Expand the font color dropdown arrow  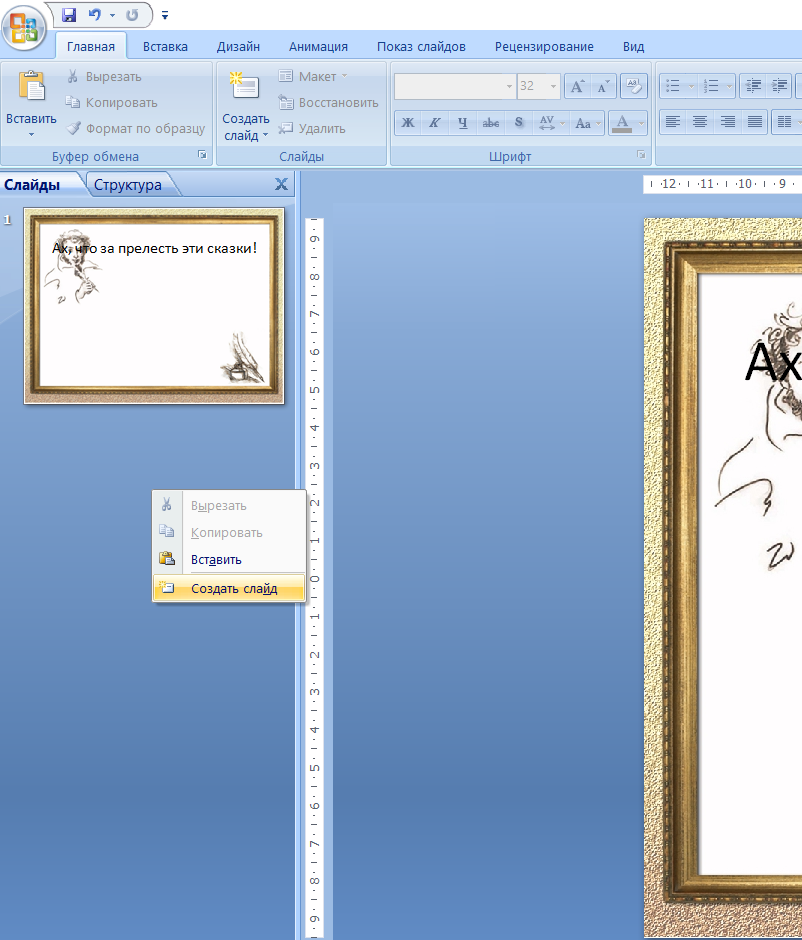pyautogui.click(x=641, y=123)
